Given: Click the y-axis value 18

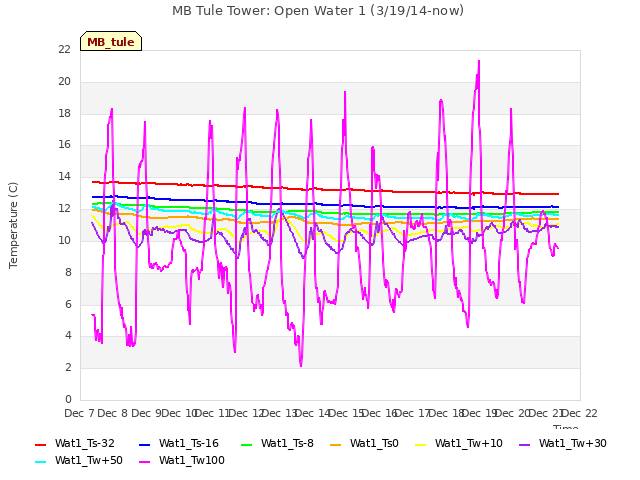Looking at the screenshot, I should 64,113.
